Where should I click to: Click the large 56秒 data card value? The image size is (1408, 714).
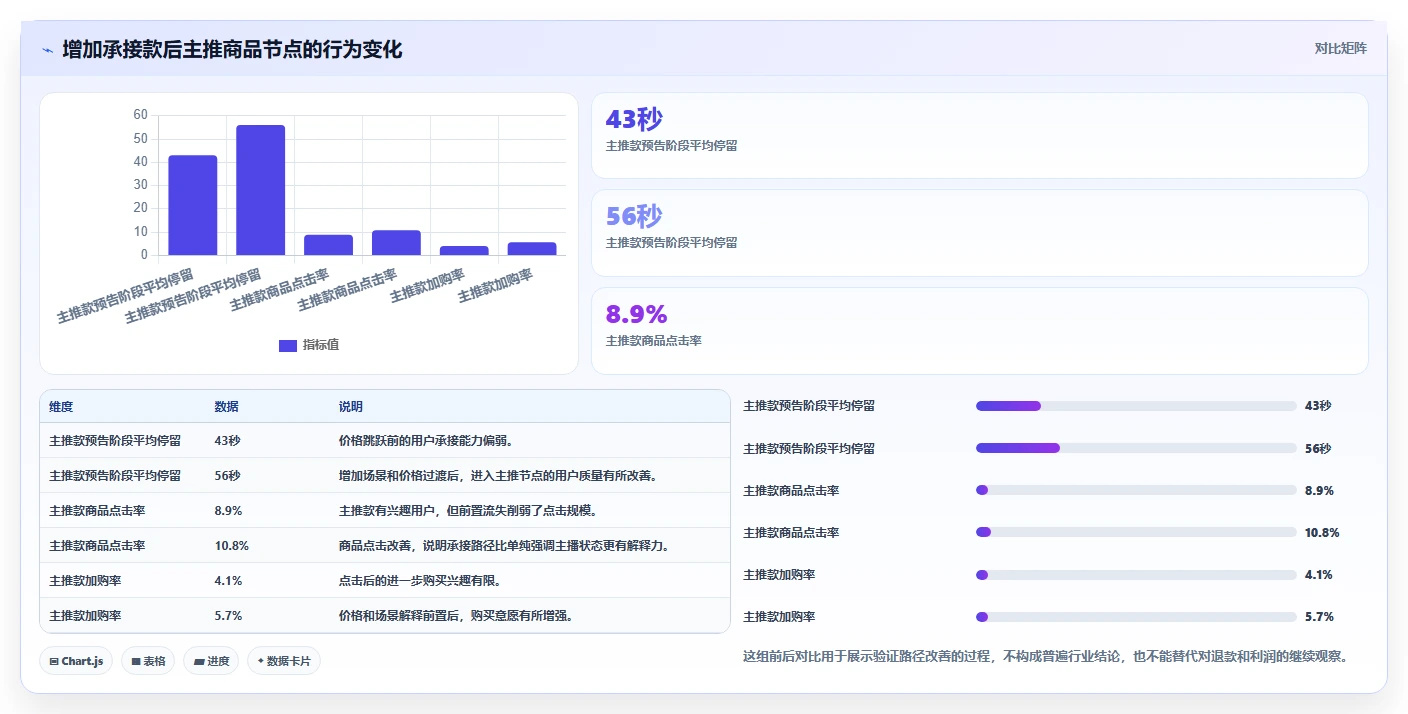(x=634, y=217)
